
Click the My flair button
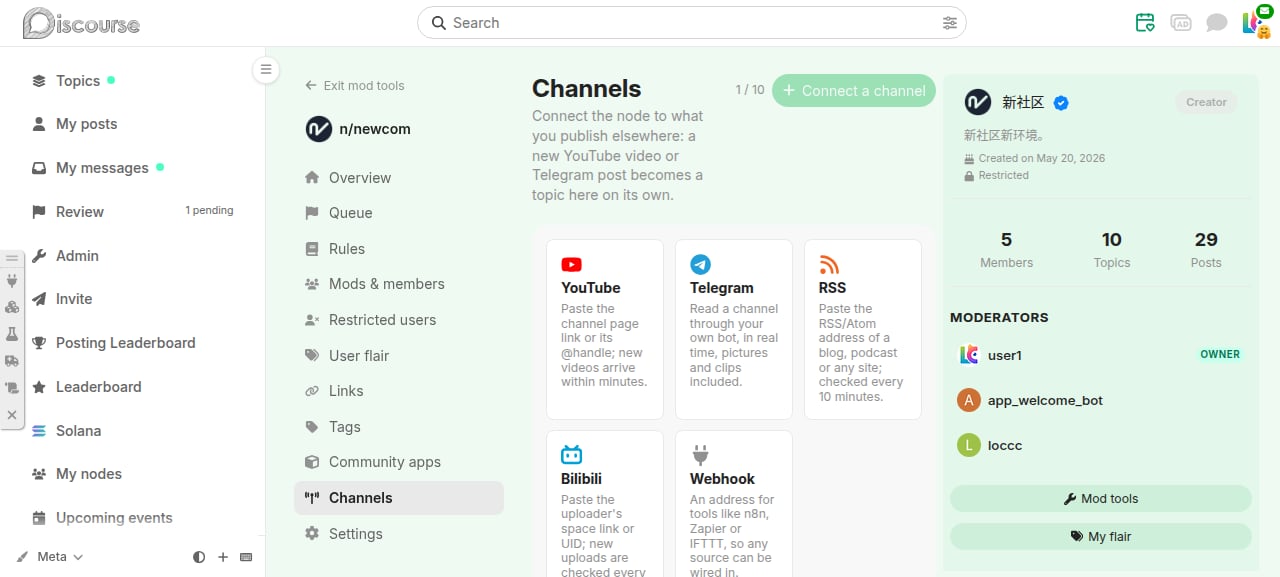1100,537
